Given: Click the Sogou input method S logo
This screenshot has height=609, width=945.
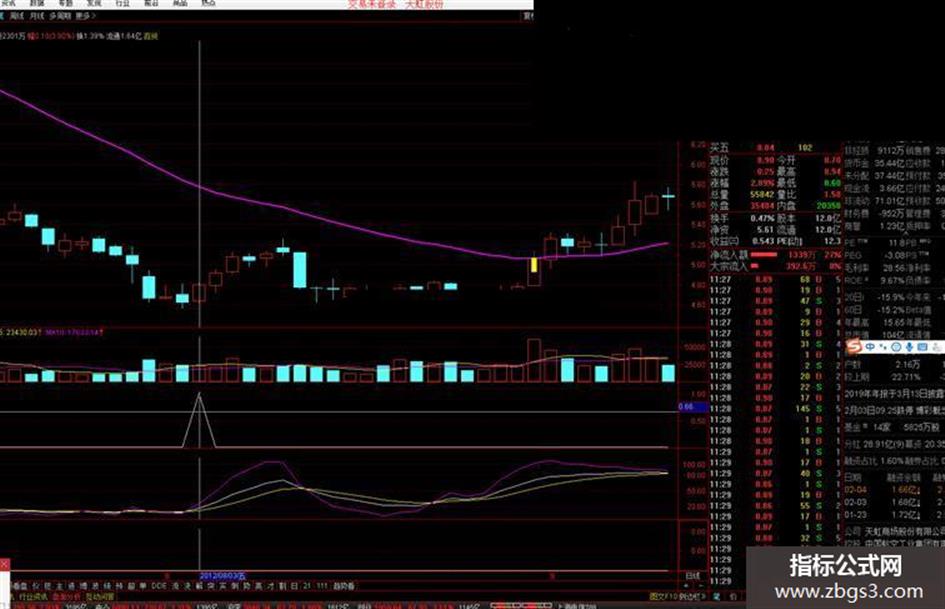Looking at the screenshot, I should click(x=855, y=347).
